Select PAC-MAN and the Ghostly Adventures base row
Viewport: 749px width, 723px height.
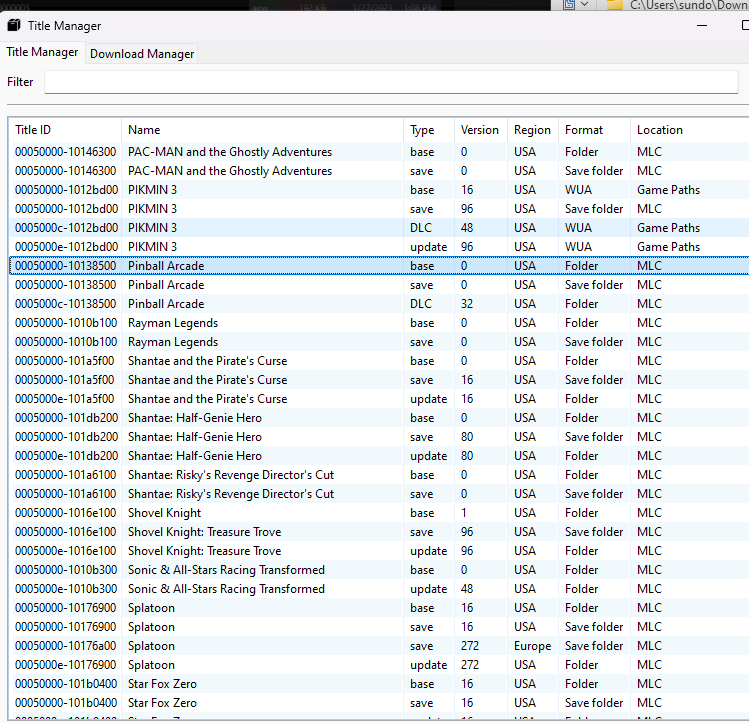point(379,152)
